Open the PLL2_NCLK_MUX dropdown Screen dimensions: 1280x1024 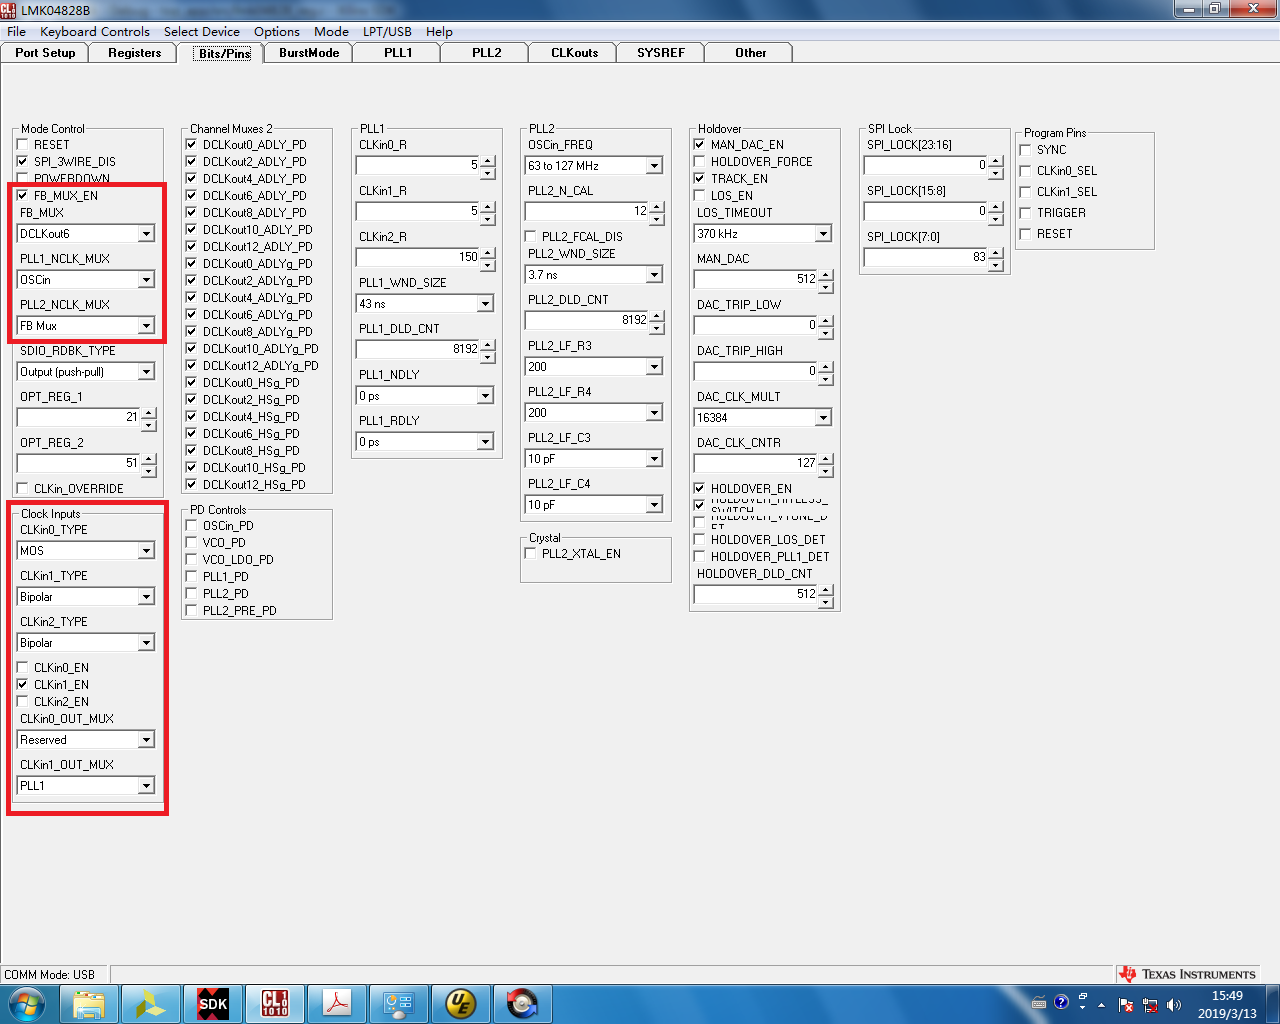(146, 326)
